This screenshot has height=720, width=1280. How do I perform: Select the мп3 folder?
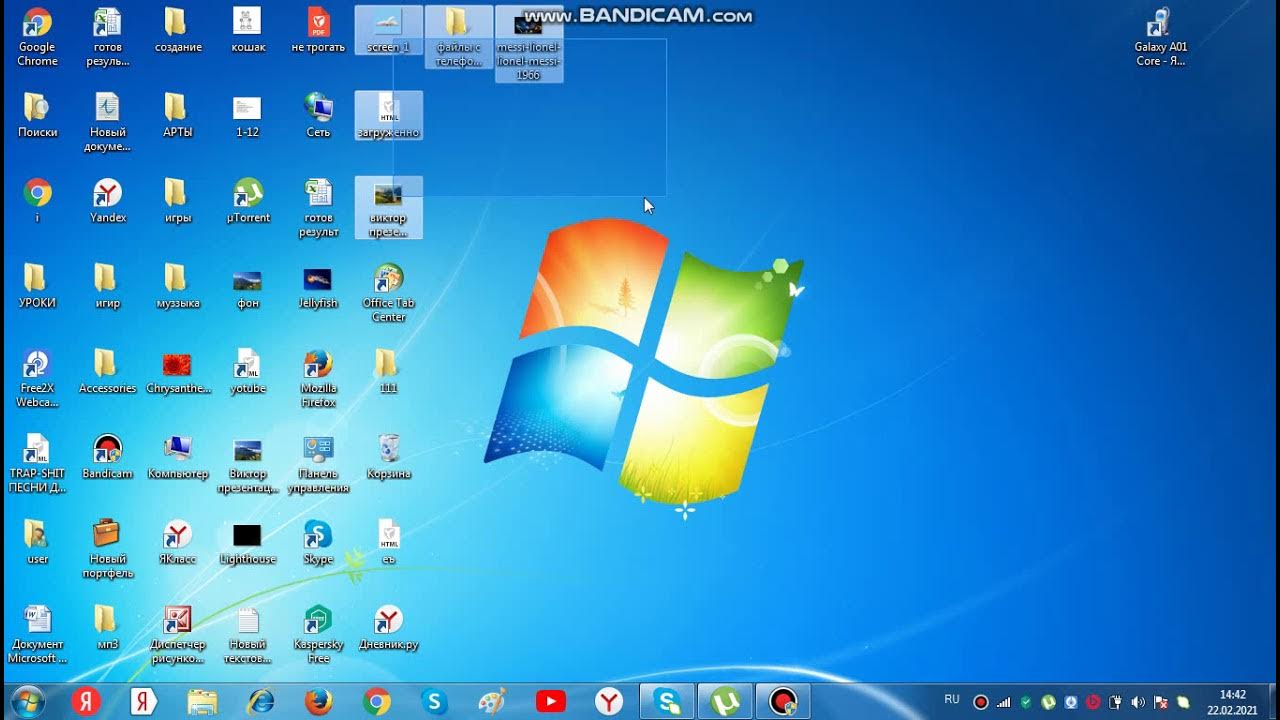pyautogui.click(x=107, y=627)
